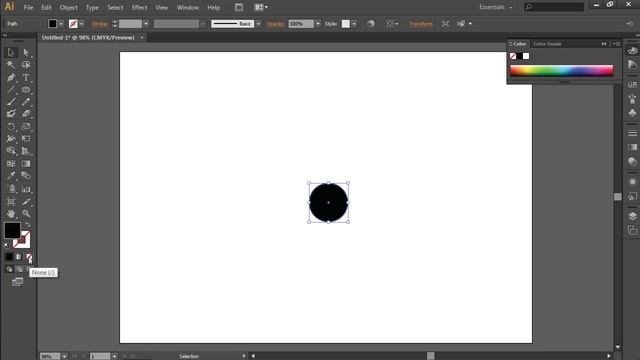Select the Eraser tool

click(26, 114)
